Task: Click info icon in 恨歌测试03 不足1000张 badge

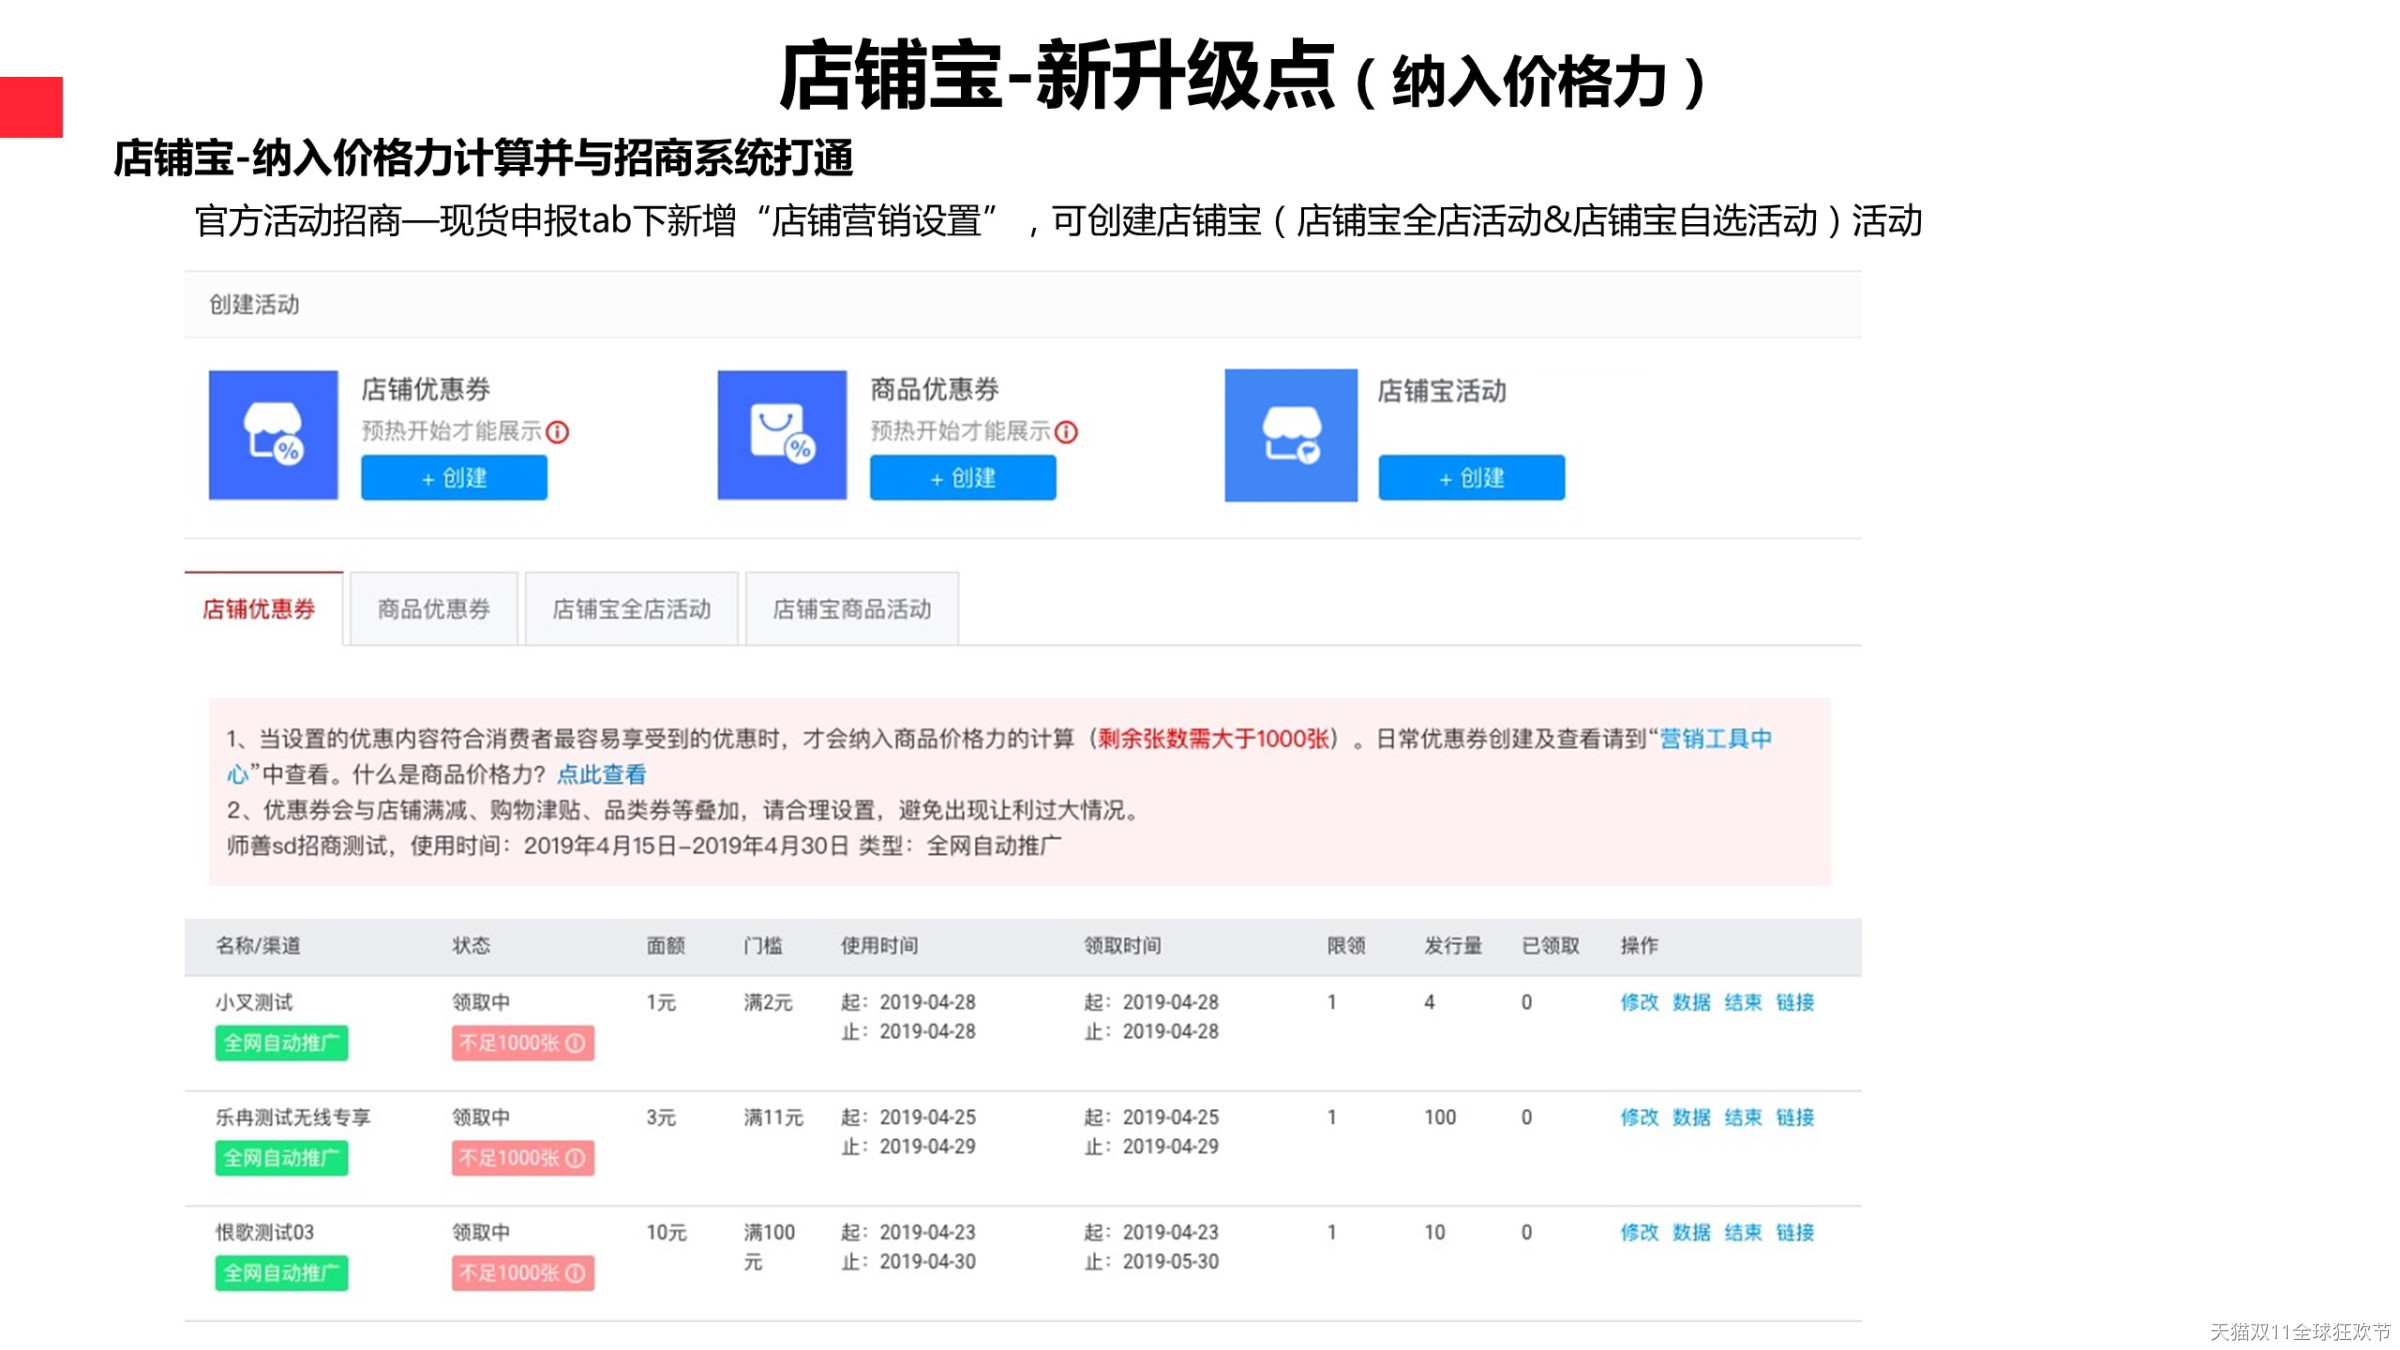Action: click(x=576, y=1273)
